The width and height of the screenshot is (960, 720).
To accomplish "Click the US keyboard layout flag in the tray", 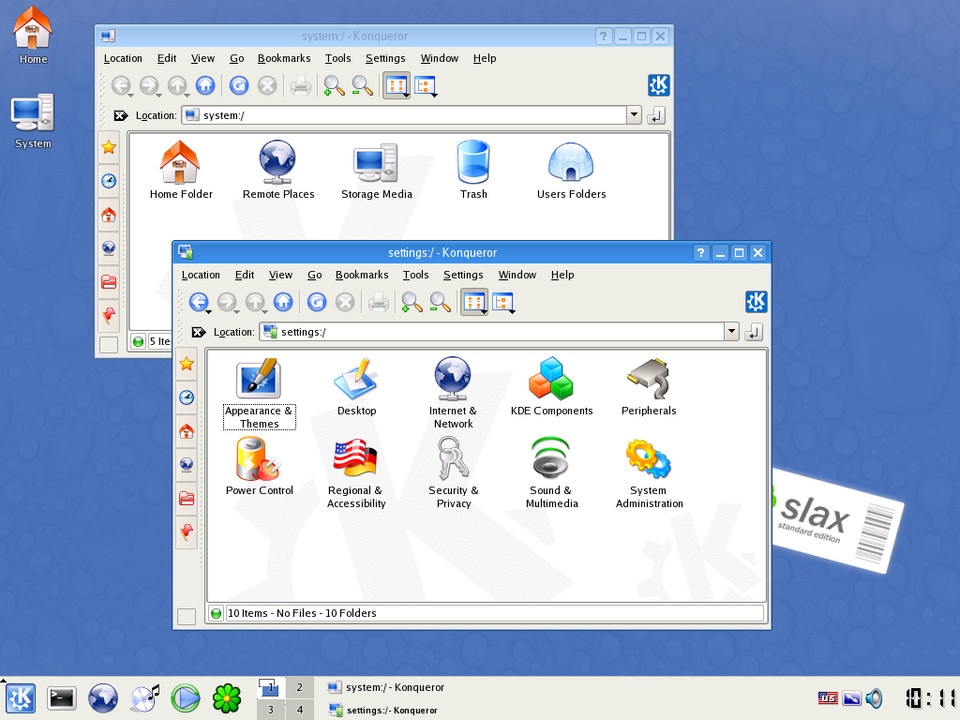I will [827, 698].
